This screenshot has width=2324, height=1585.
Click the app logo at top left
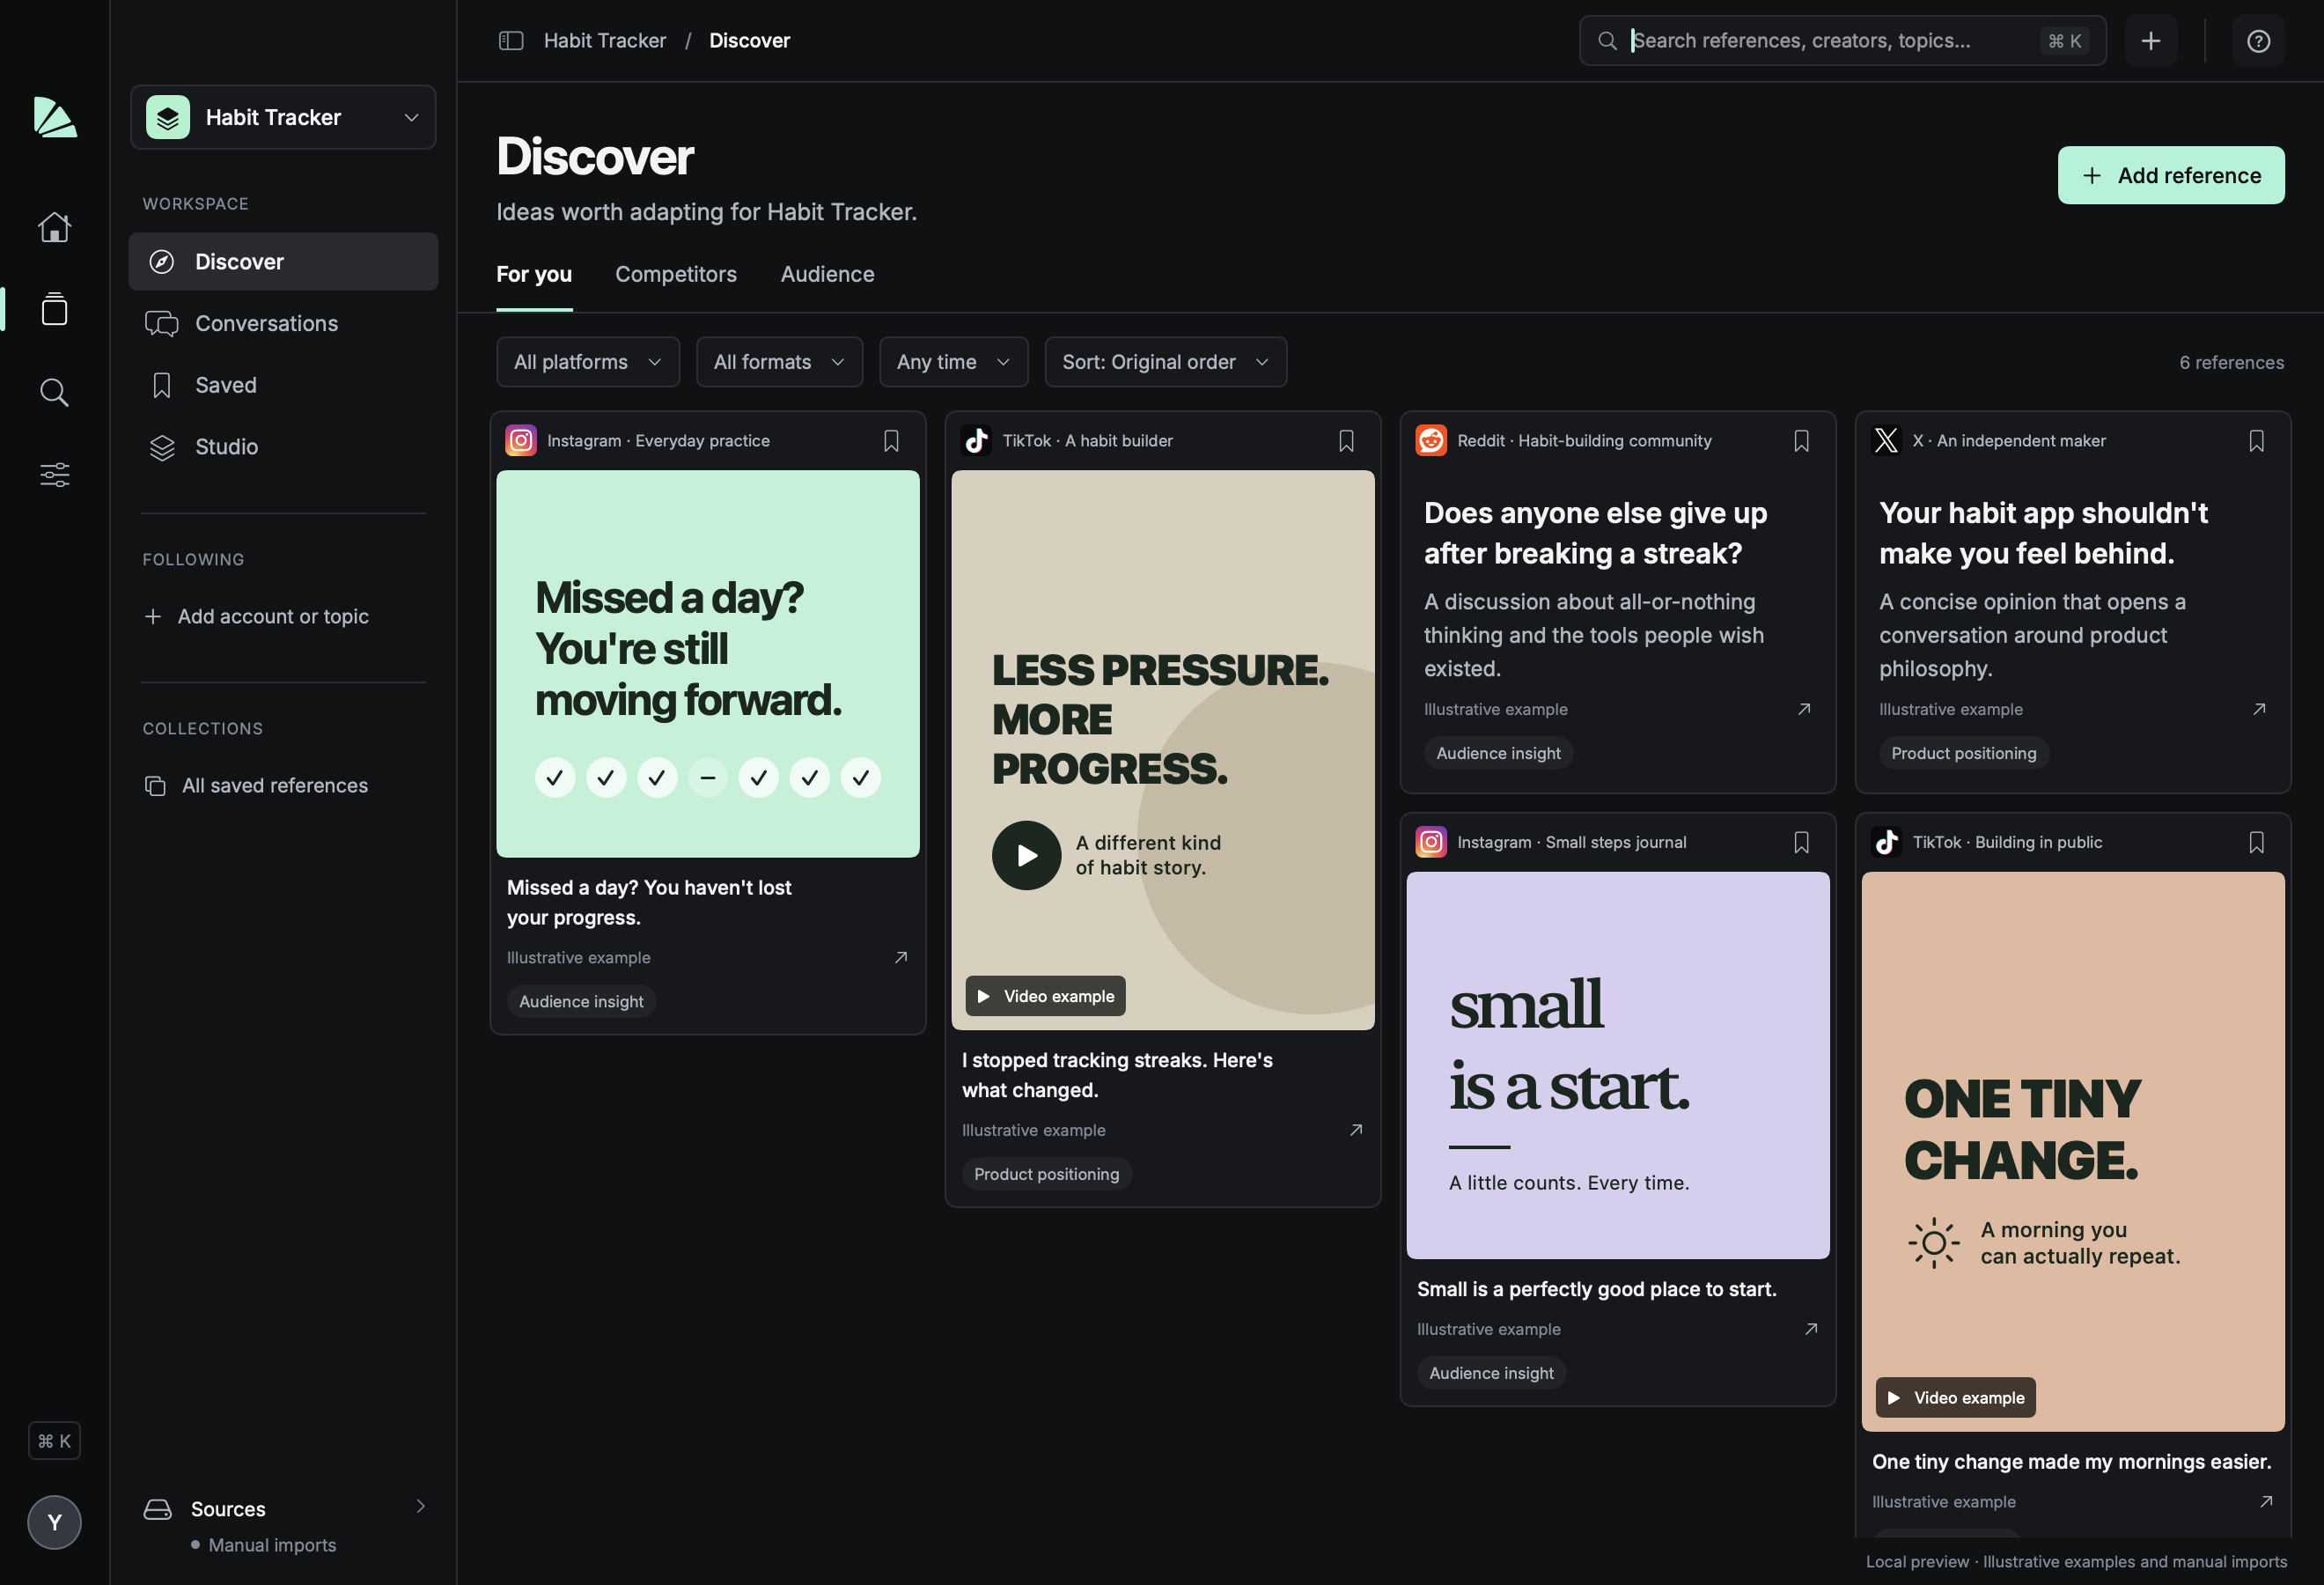tap(54, 117)
